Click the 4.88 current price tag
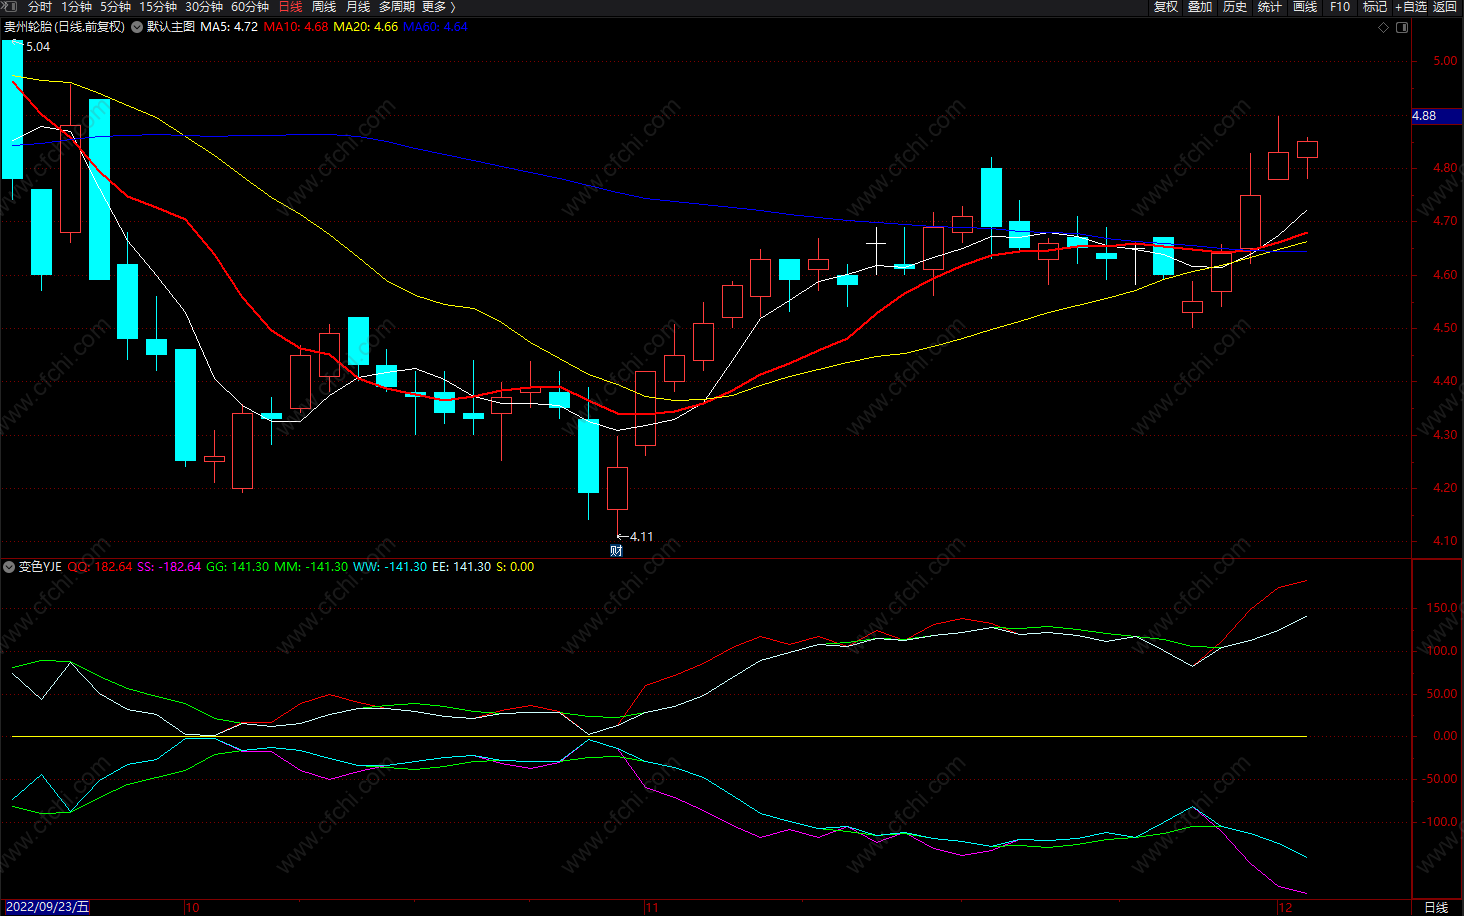1464x916 pixels. (1436, 116)
